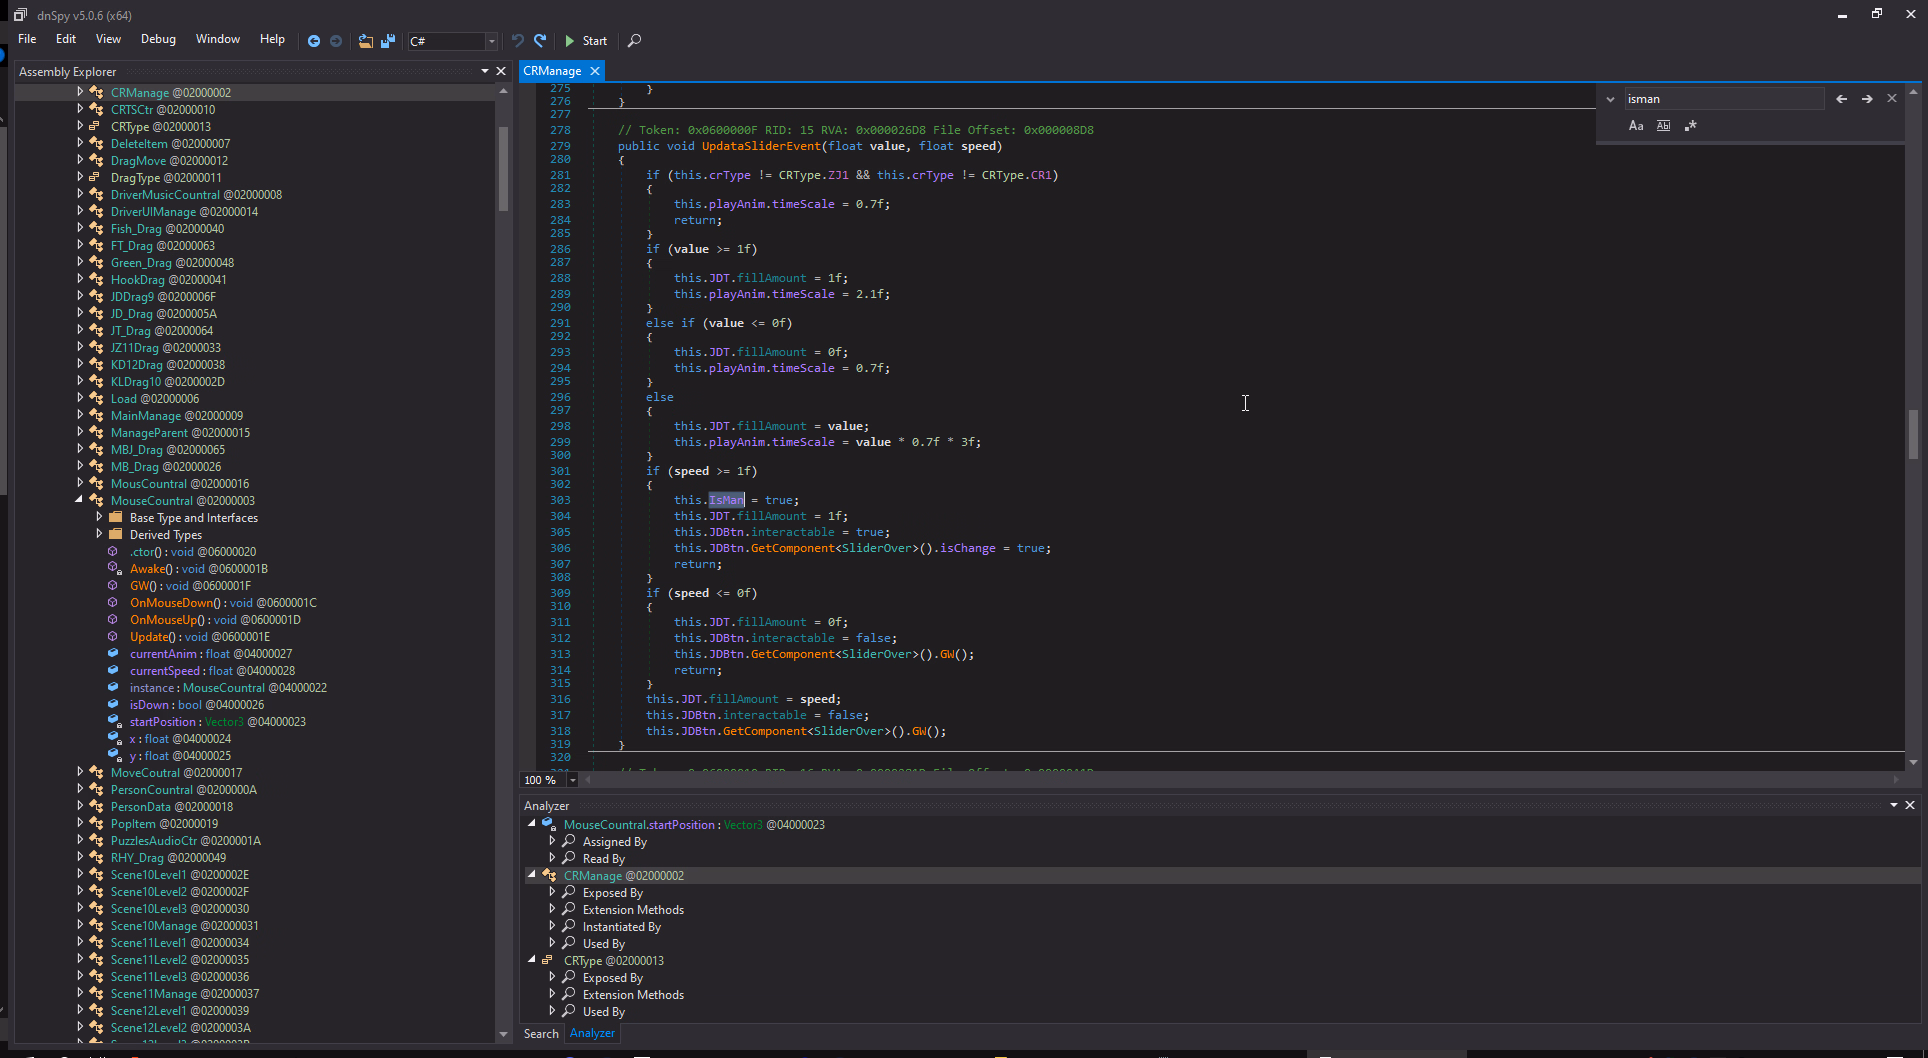This screenshot has height=1058, width=1928.
Task: Open the View menu
Action: 108,39
